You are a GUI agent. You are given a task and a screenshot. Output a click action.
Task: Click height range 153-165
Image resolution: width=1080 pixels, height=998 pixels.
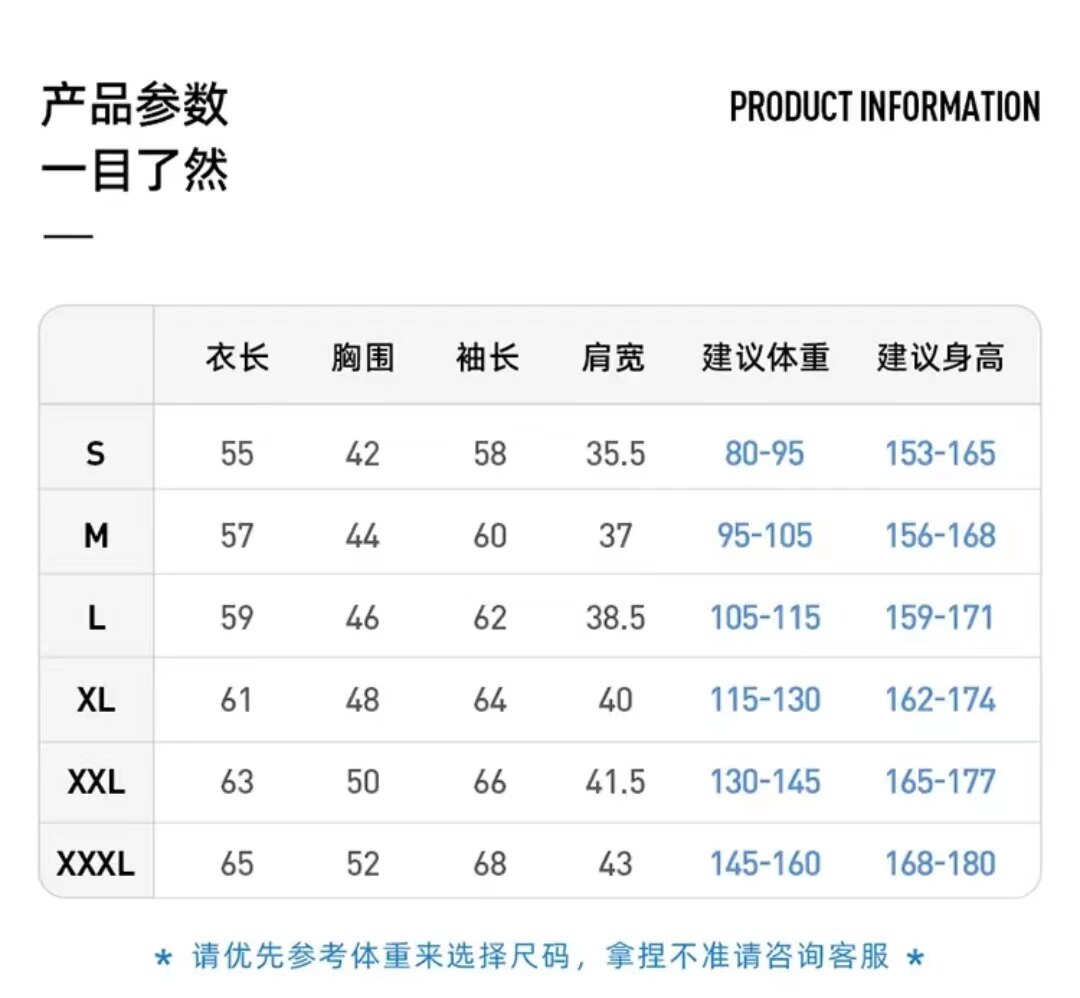pyautogui.click(x=940, y=454)
